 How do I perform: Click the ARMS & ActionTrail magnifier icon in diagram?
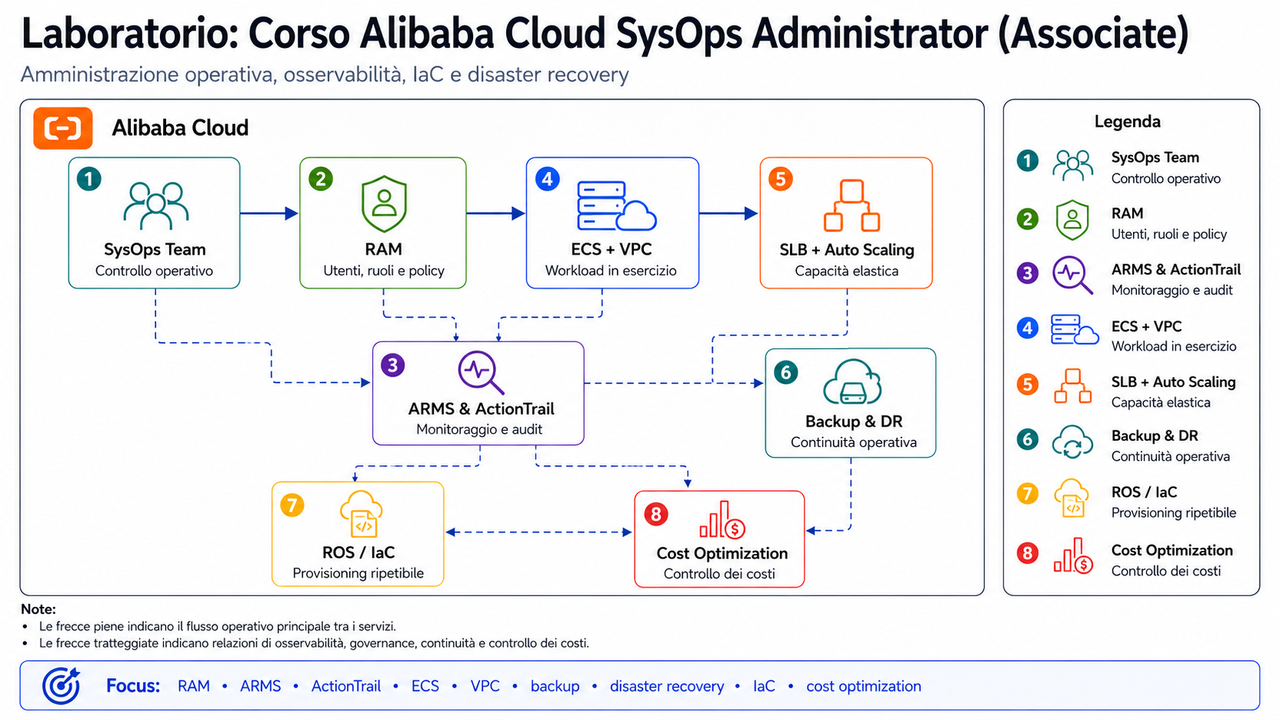click(x=483, y=374)
